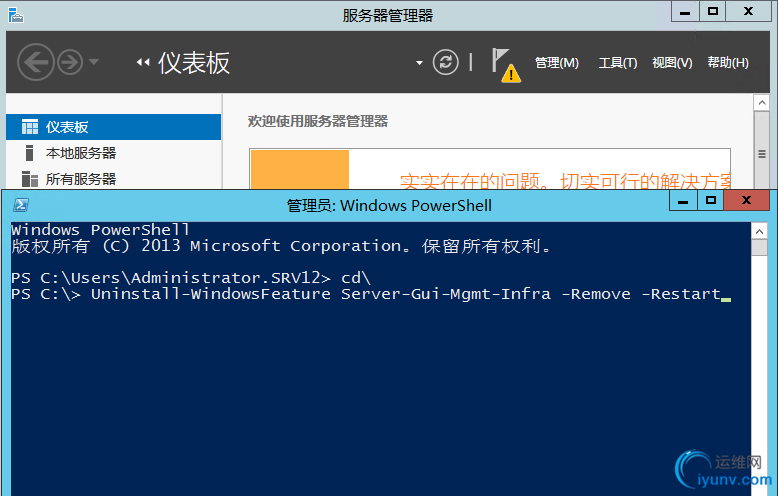Viewport: 778px width, 496px height.
Task: Select 所有服务器 in the sidebar
Action: point(80,179)
